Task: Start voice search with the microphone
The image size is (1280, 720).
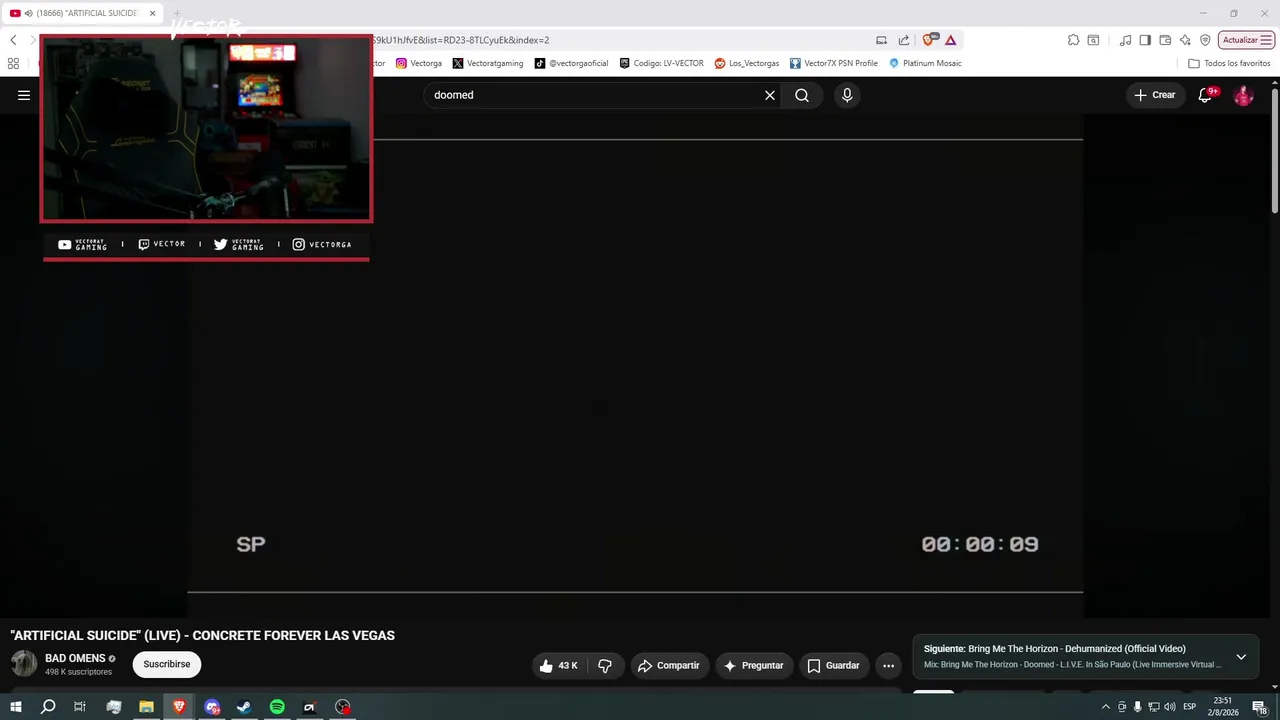Action: [847, 95]
